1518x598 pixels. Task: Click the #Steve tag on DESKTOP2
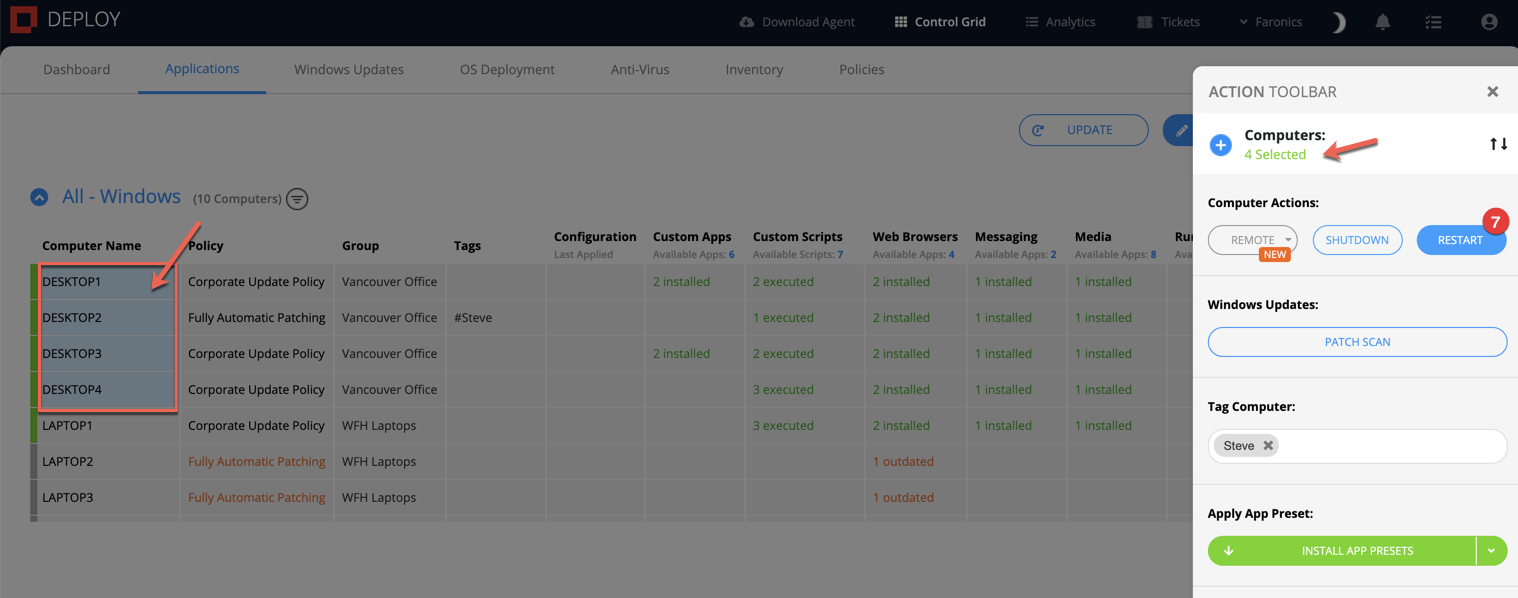pyautogui.click(x=473, y=318)
